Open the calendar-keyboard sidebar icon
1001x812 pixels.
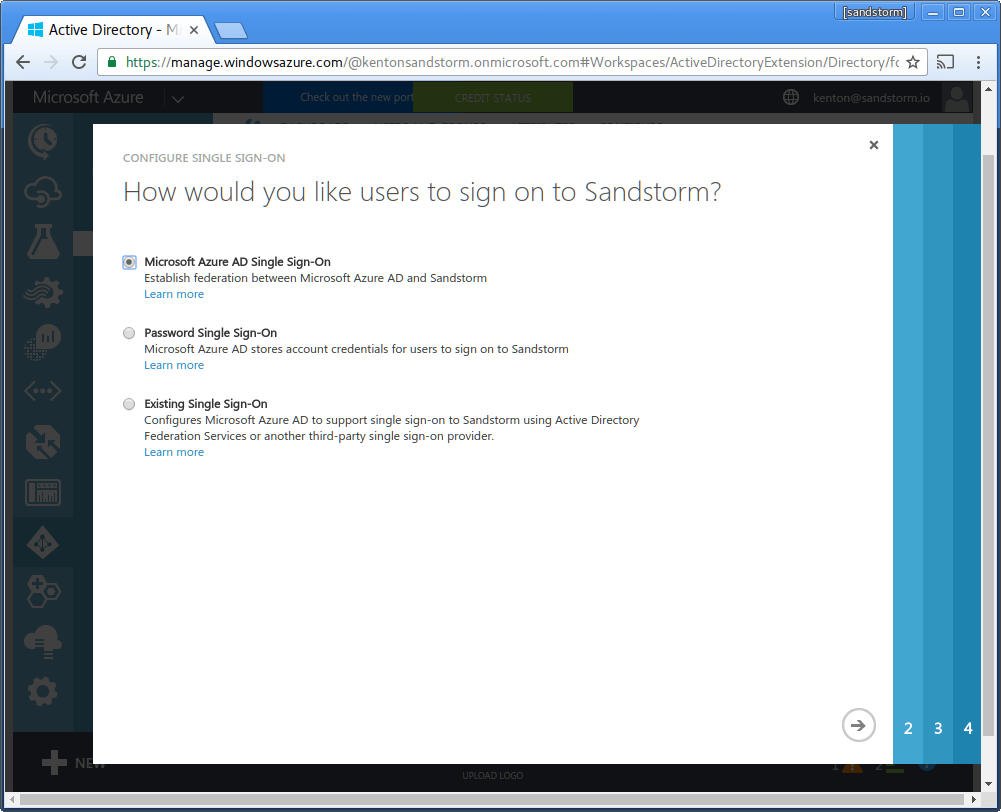click(43, 492)
